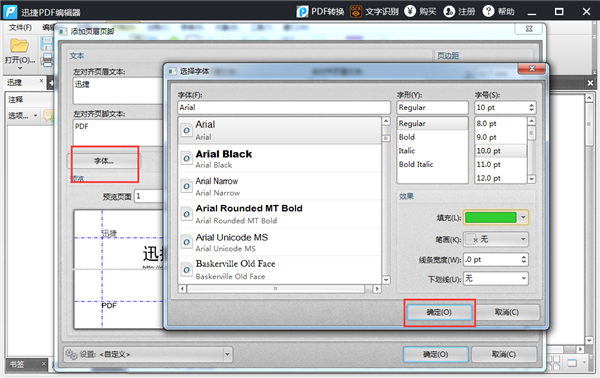This screenshot has height=378, width=600.
Task: Choose Arial Unicode MS font
Action: (280, 242)
